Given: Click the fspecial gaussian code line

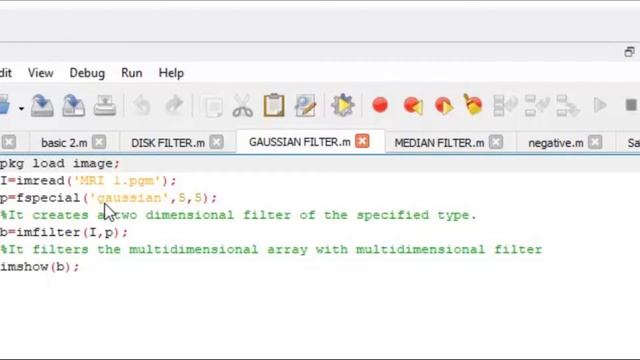Looking at the screenshot, I should [109, 198].
